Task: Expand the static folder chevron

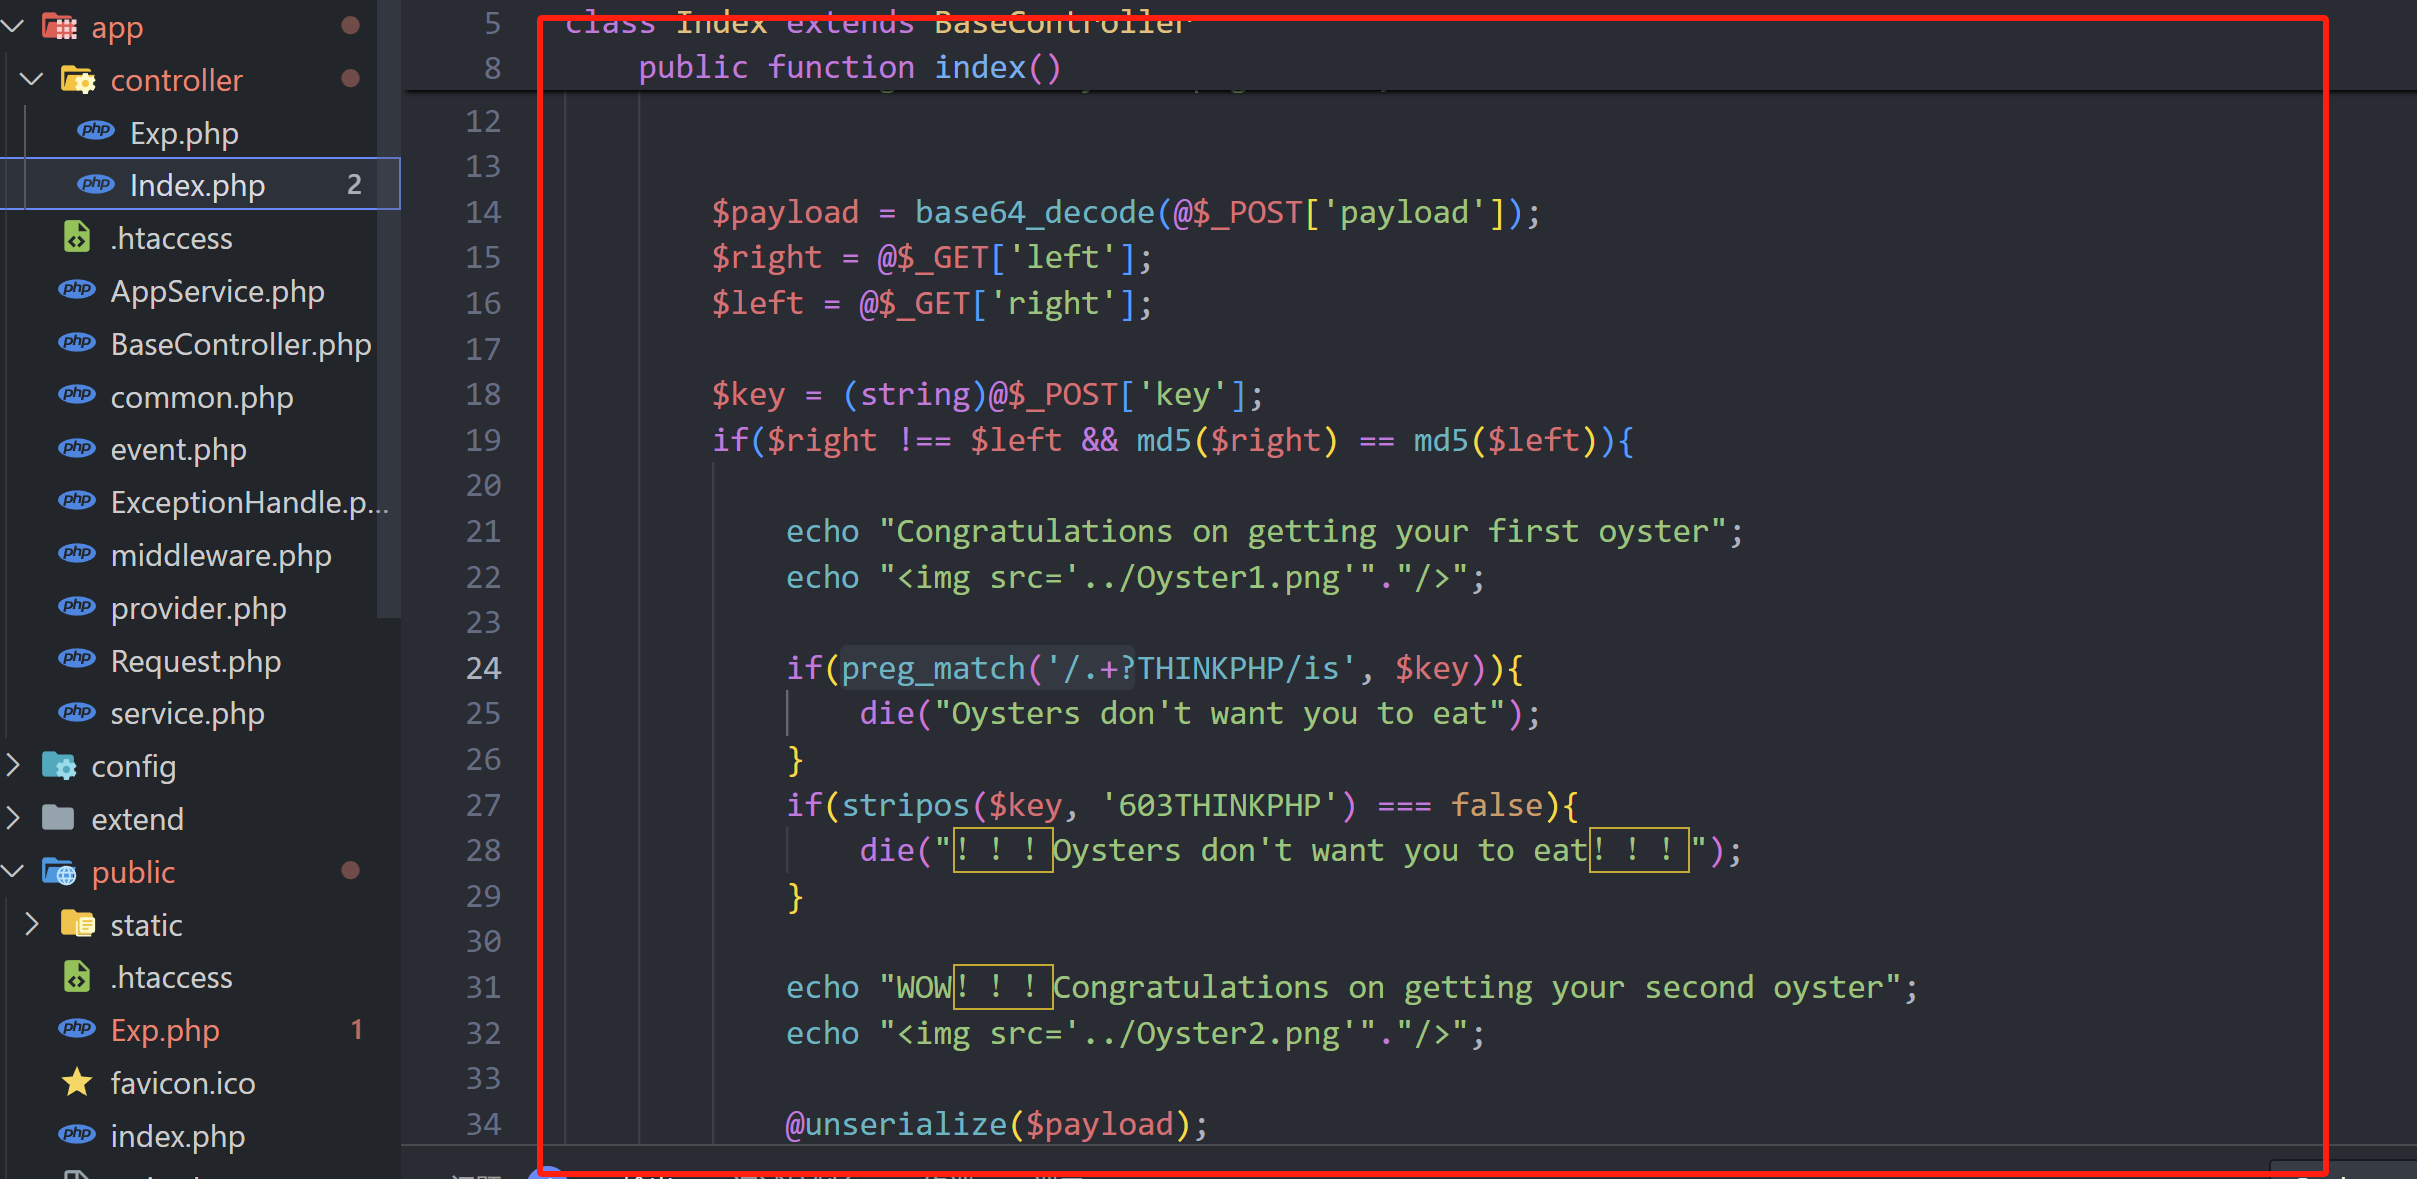Action: (x=32, y=924)
